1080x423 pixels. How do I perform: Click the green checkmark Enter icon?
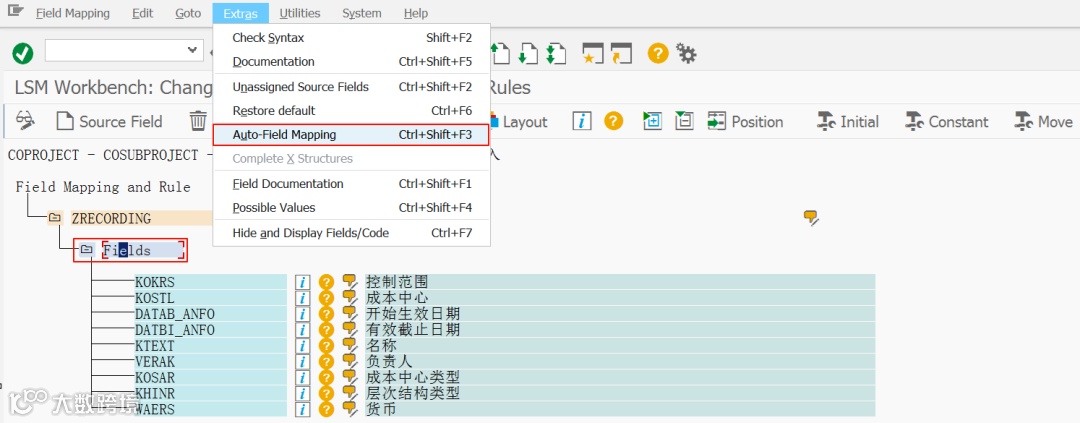[23, 53]
